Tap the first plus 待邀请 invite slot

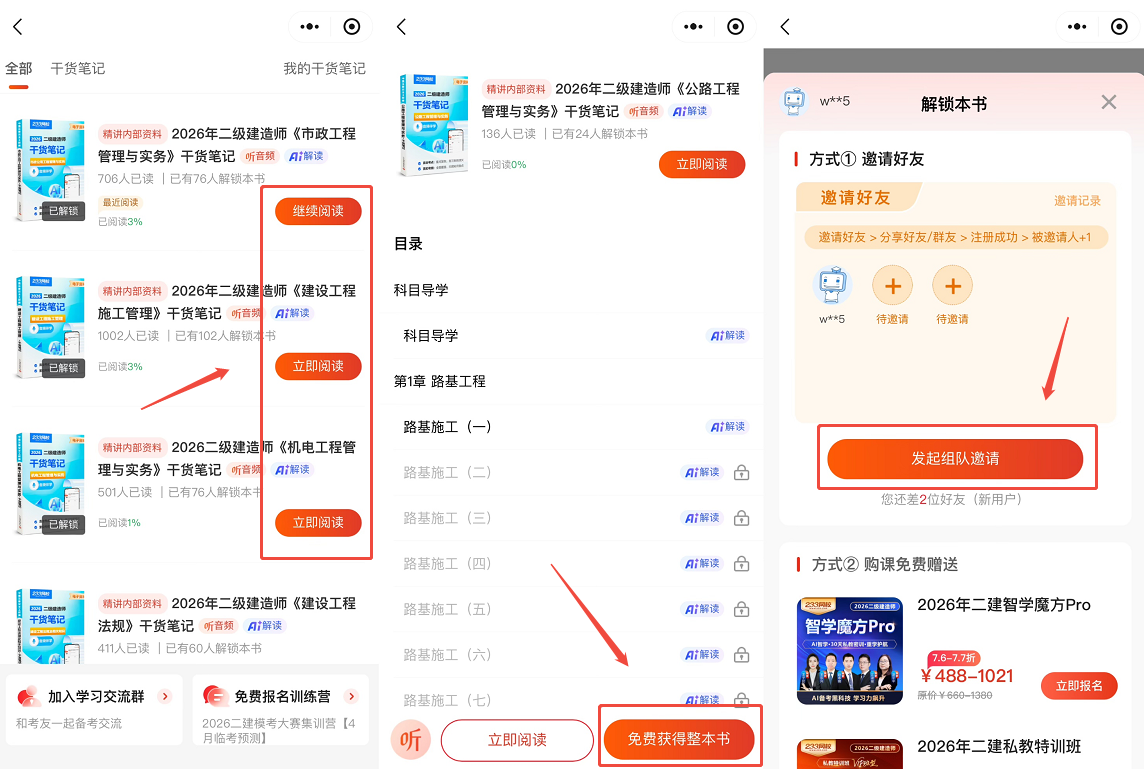892,287
